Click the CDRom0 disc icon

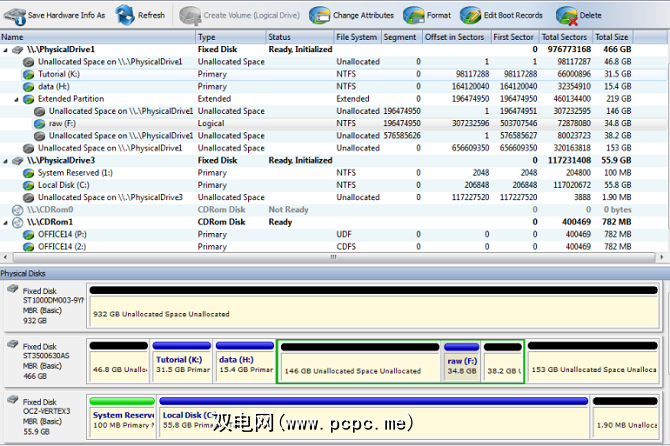pyautogui.click(x=17, y=210)
